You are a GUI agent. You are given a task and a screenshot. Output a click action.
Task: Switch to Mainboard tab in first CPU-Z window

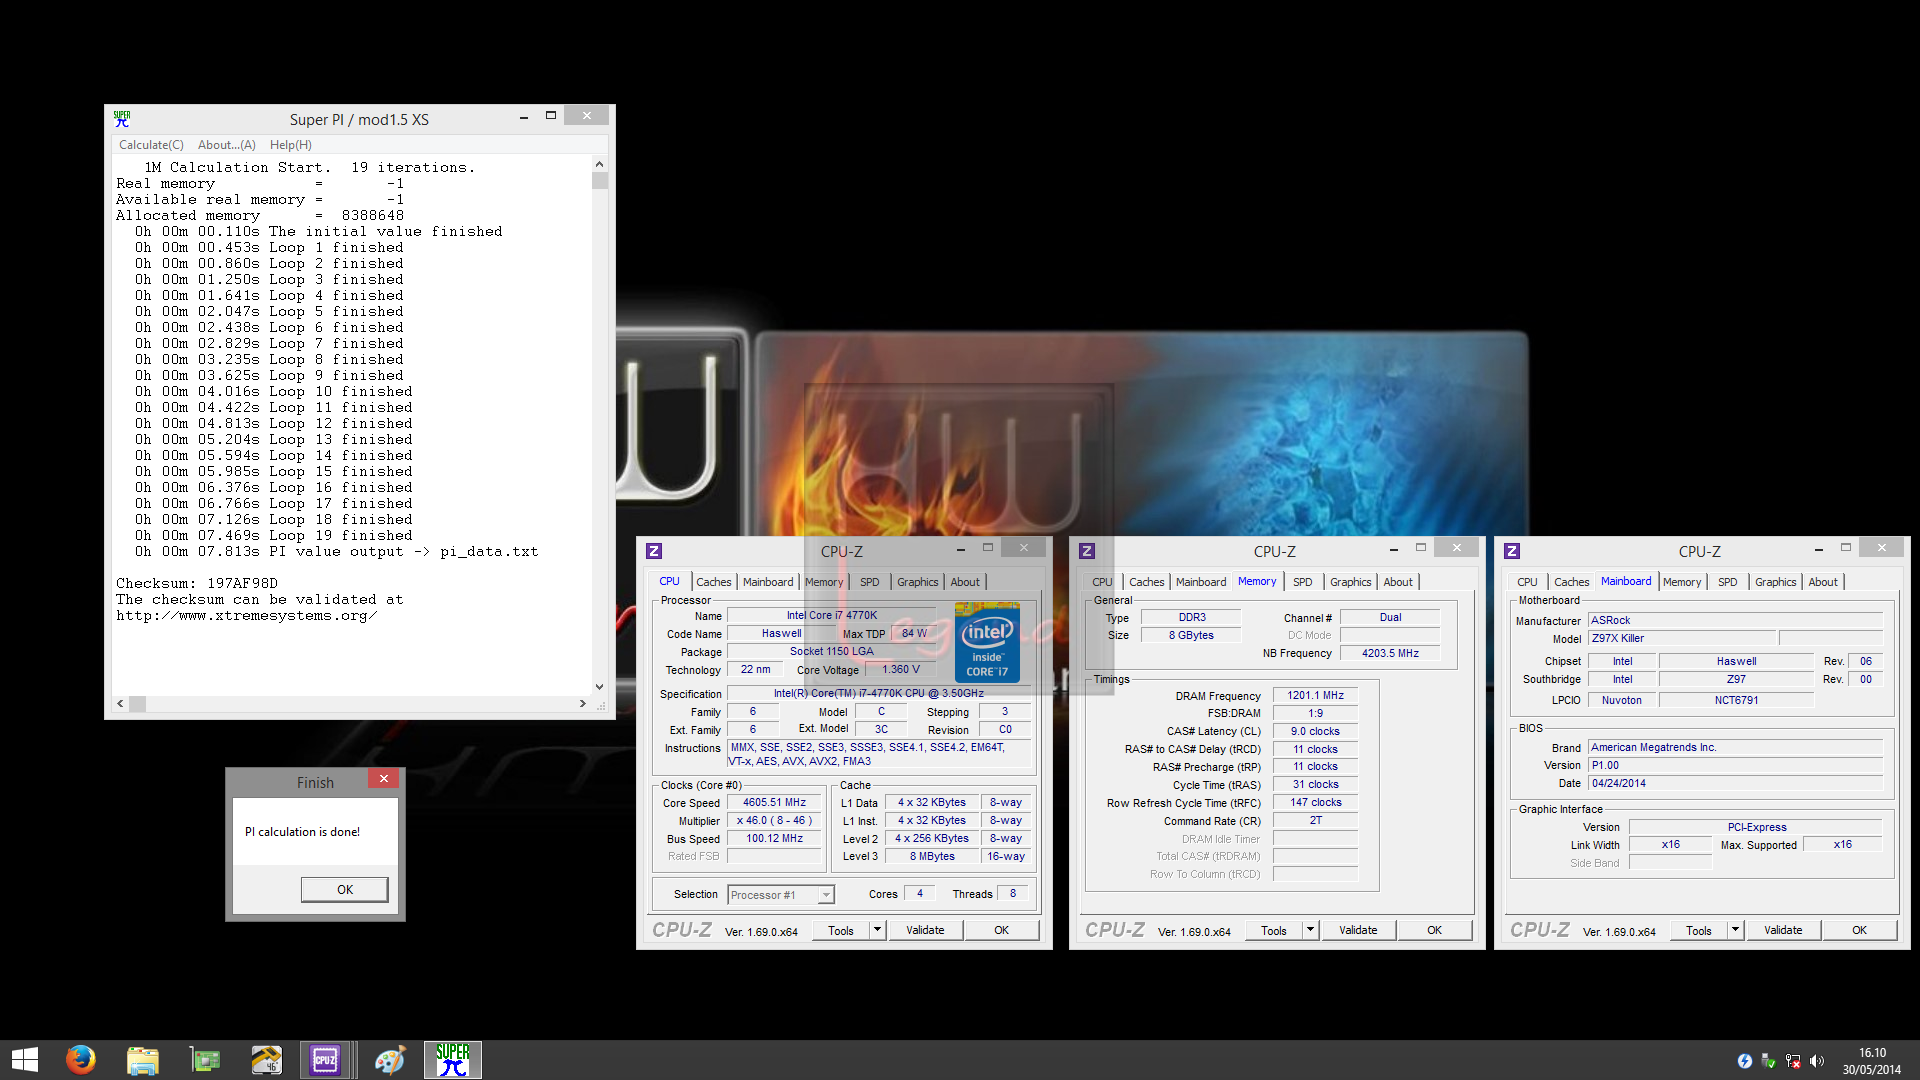point(768,582)
